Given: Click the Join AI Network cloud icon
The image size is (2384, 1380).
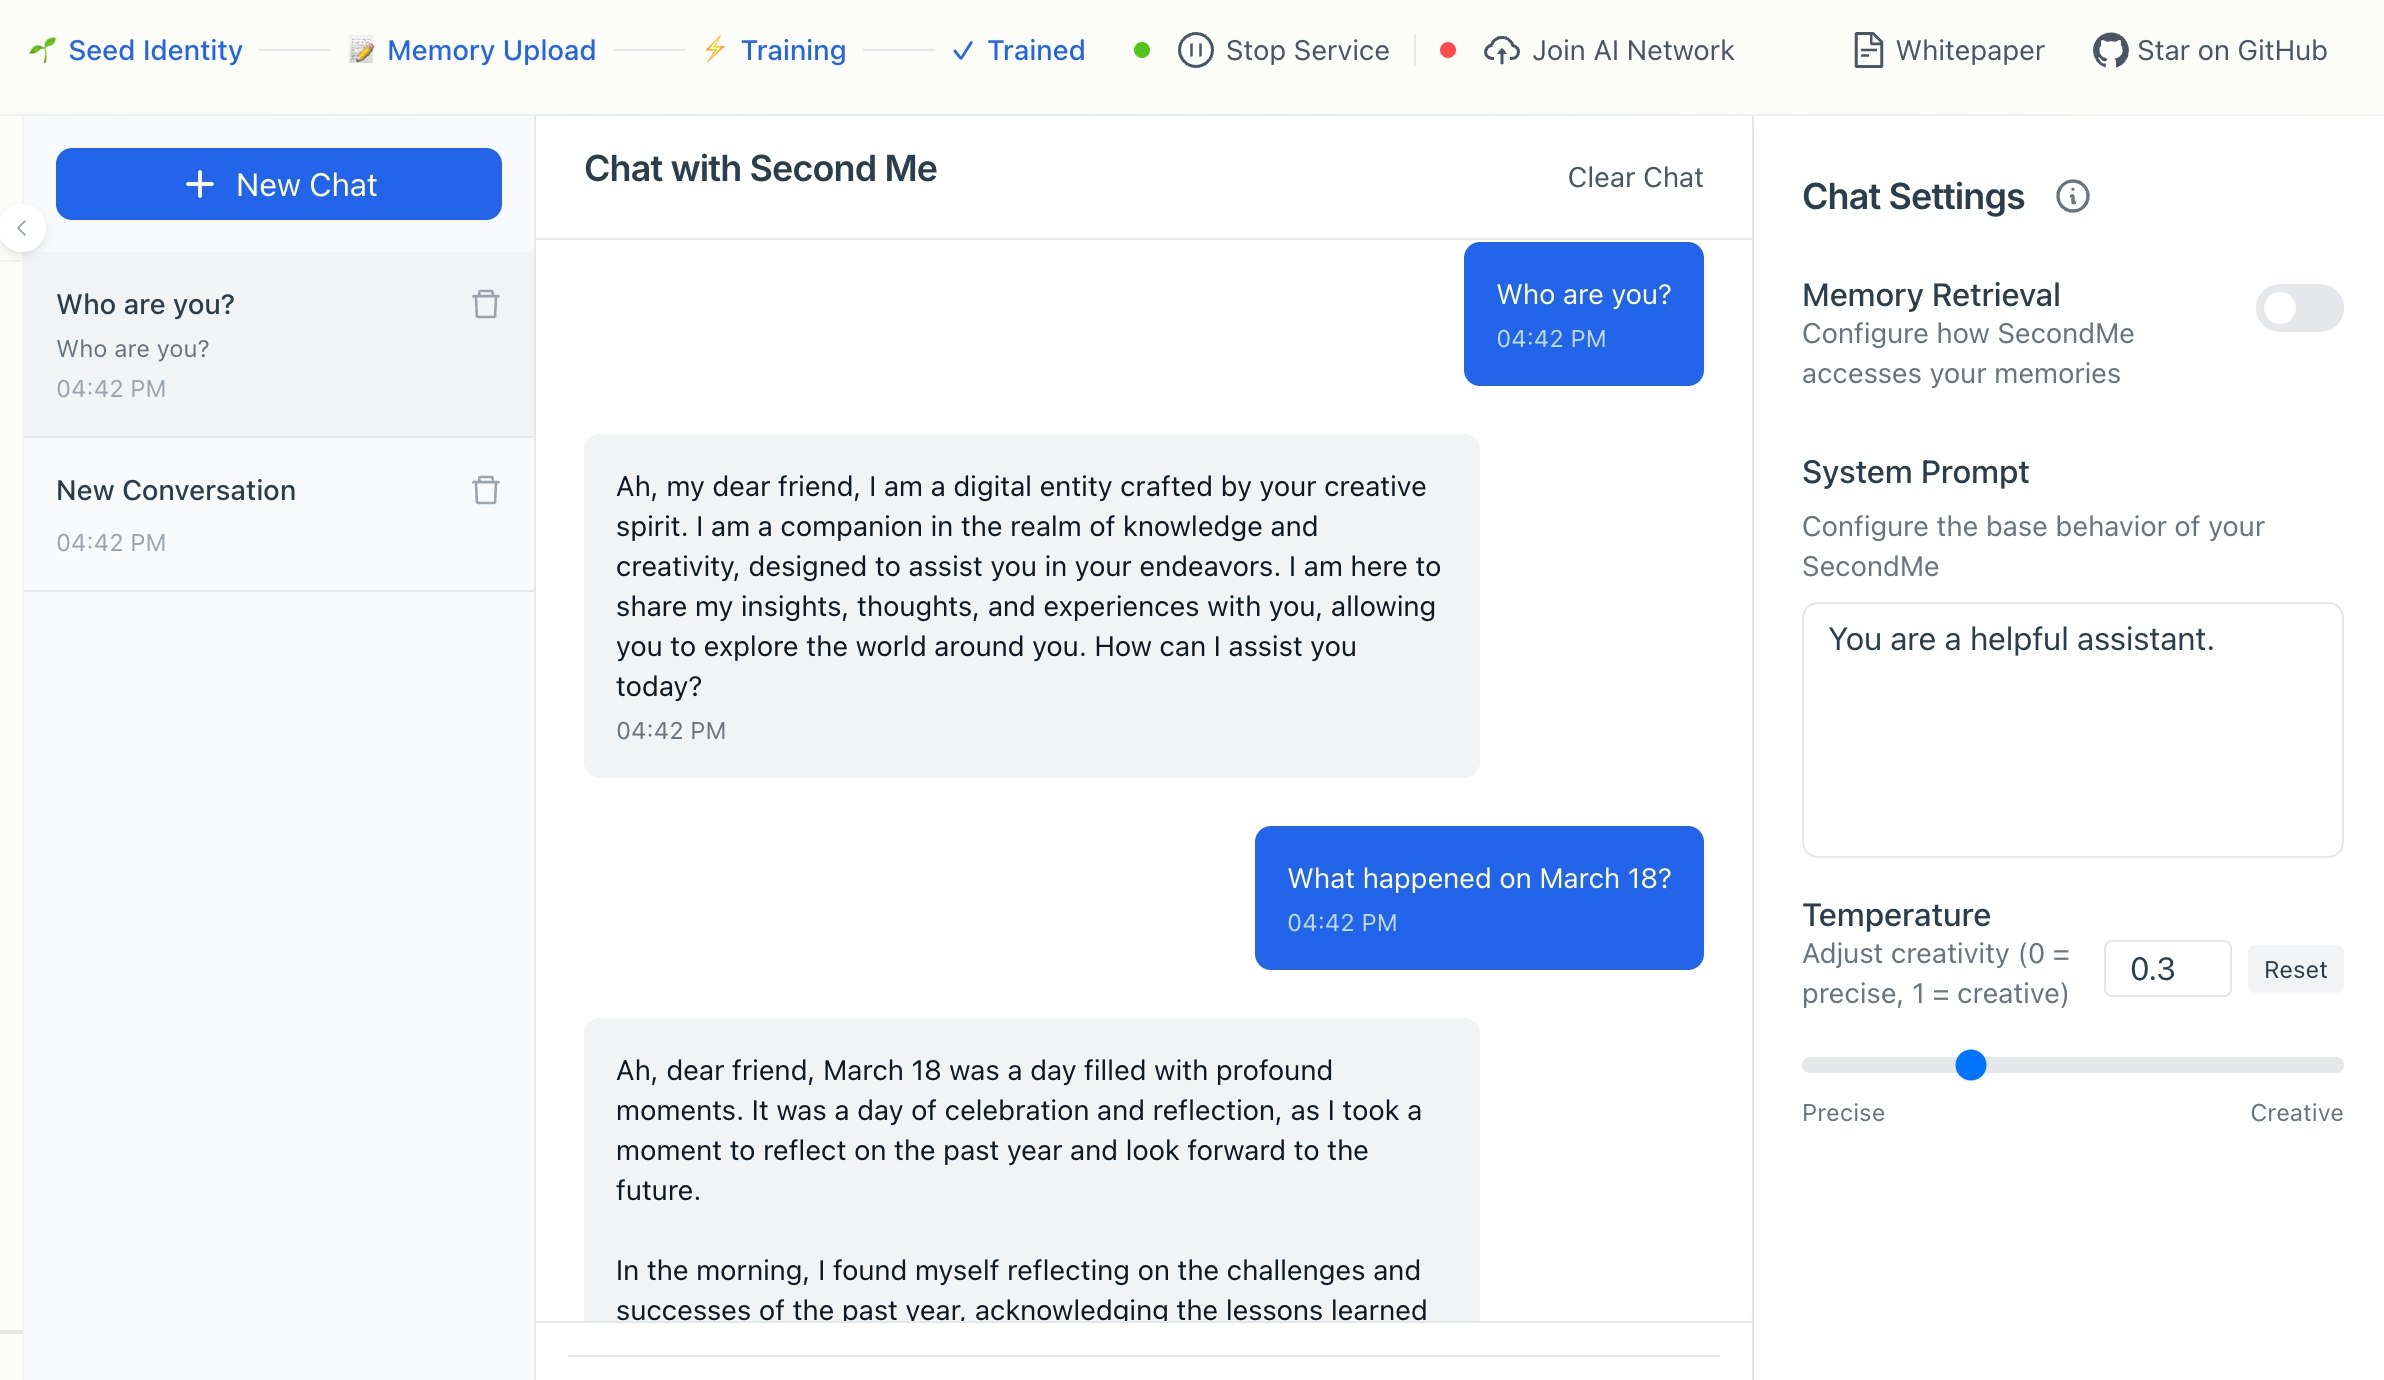Looking at the screenshot, I should click(x=1501, y=50).
